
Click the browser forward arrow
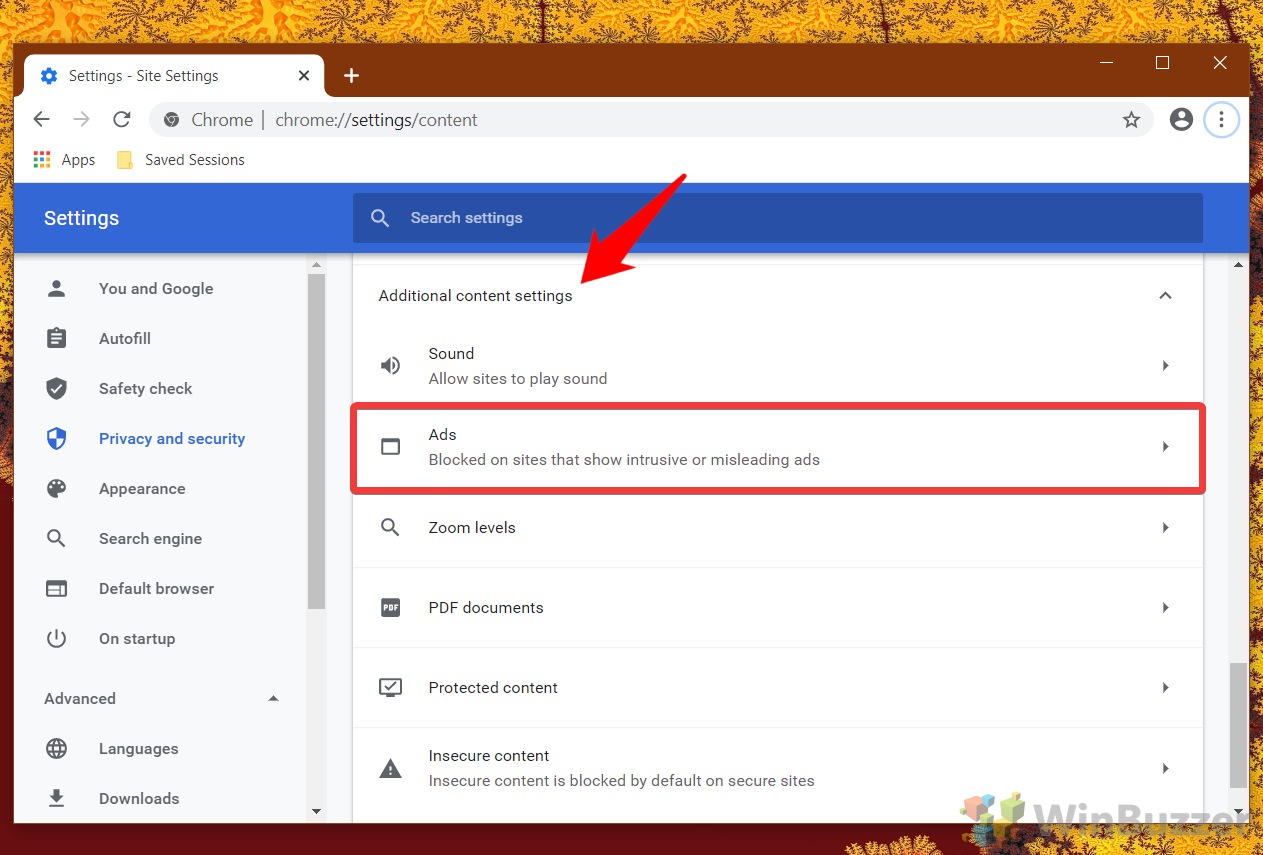(x=81, y=120)
